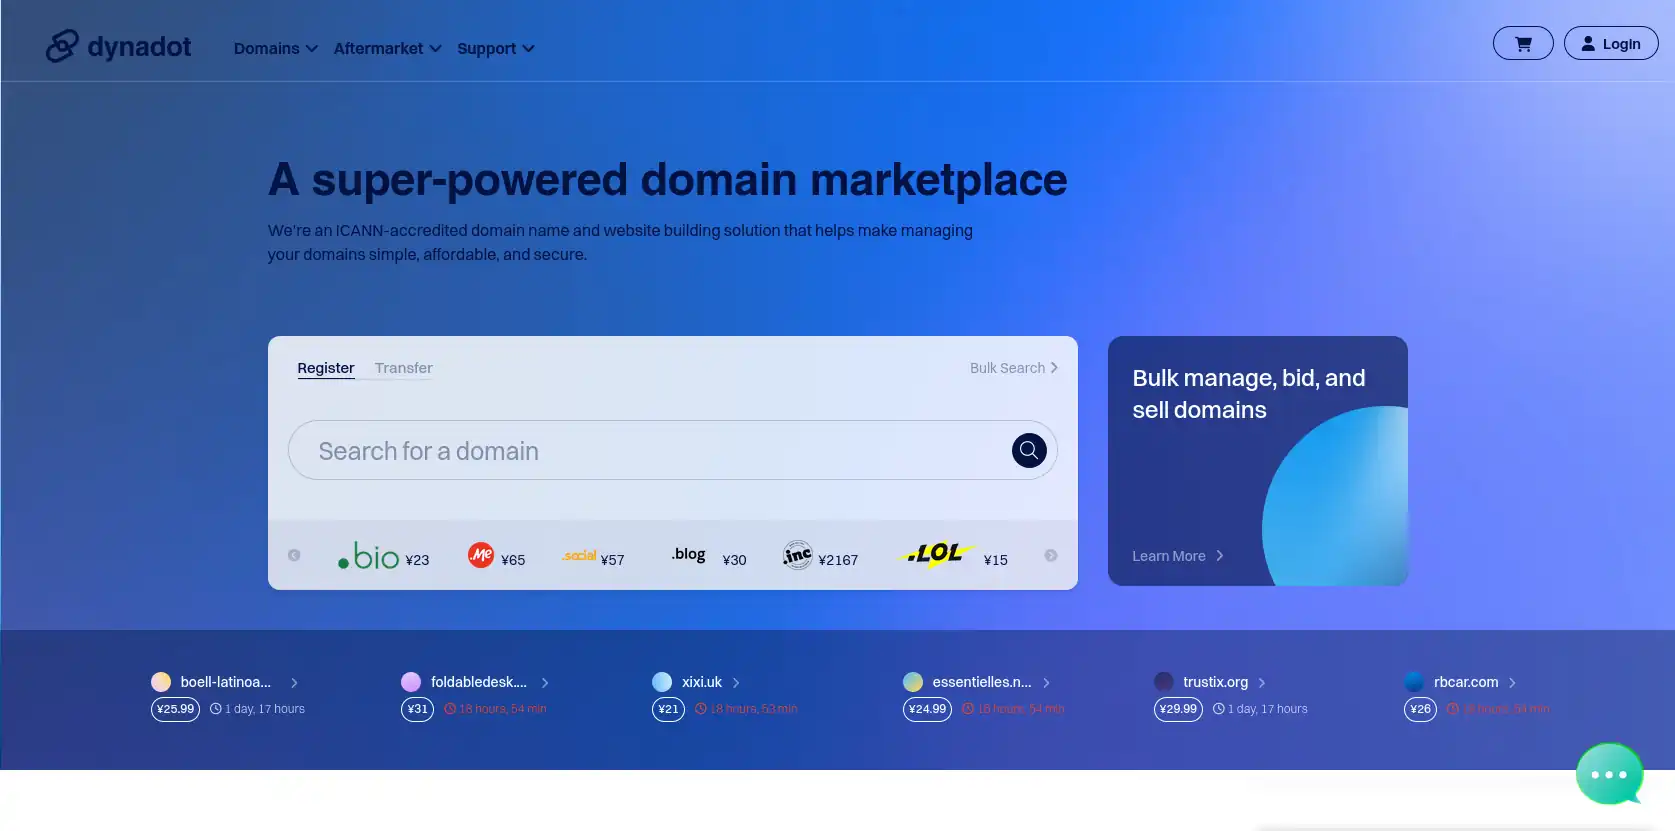Switch to the Register tab
This screenshot has height=831, width=1675.
tap(326, 368)
